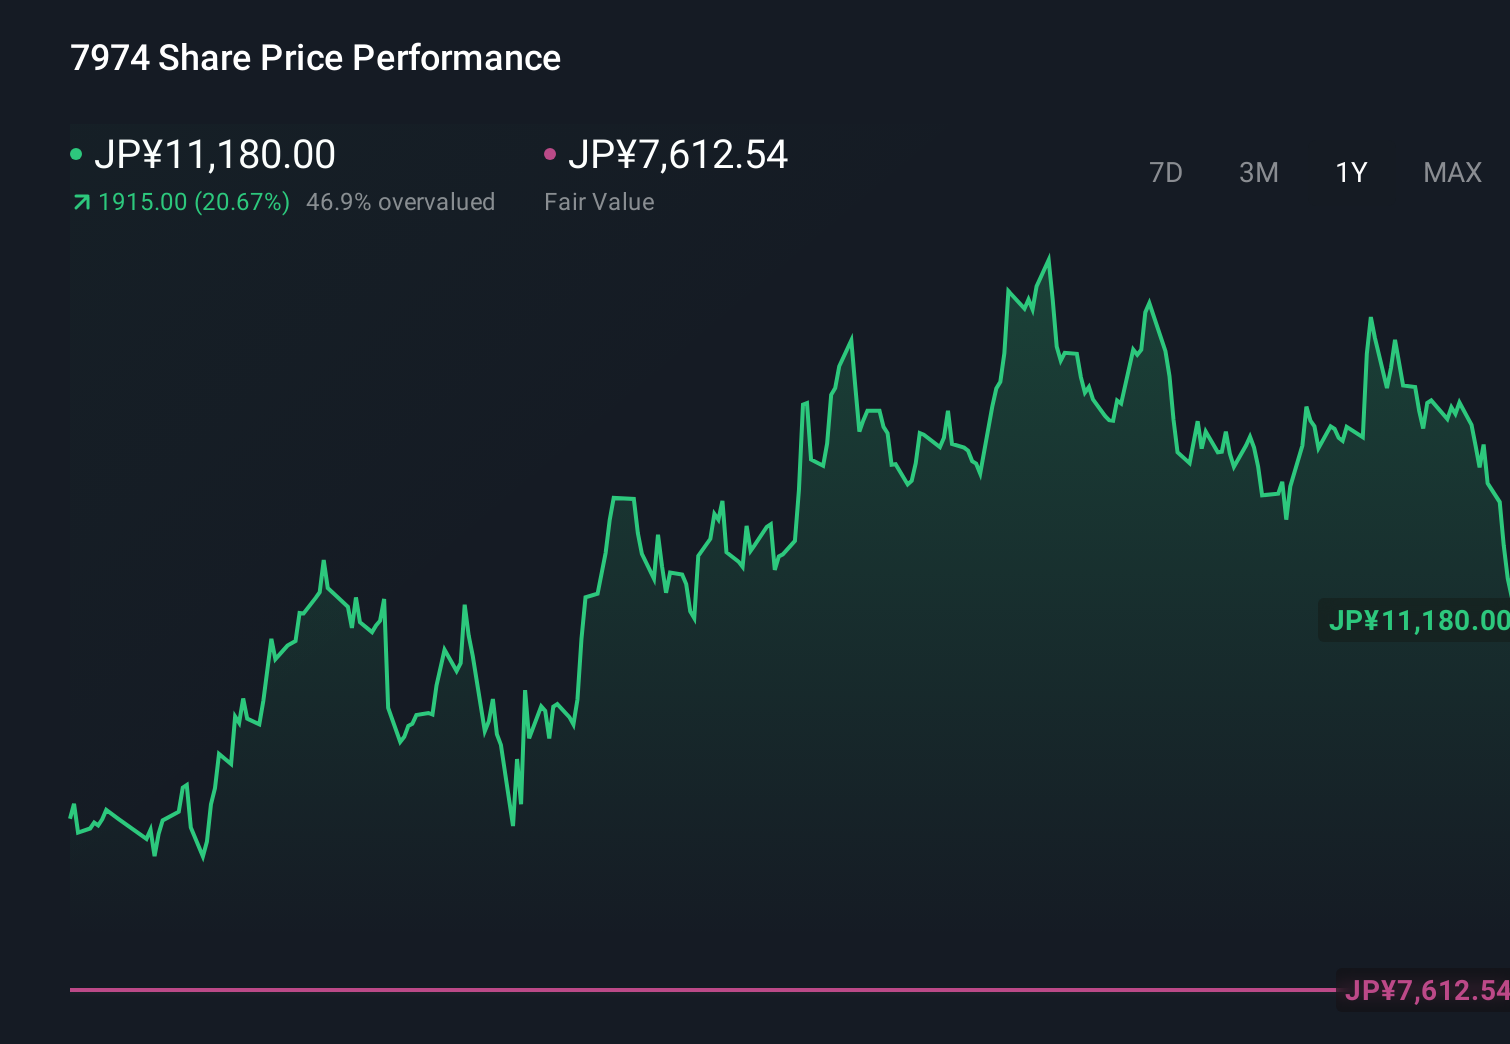Viewport: 1510px width, 1044px height.
Task: Click the JP¥7,612.54 fair value label
Action: 678,154
